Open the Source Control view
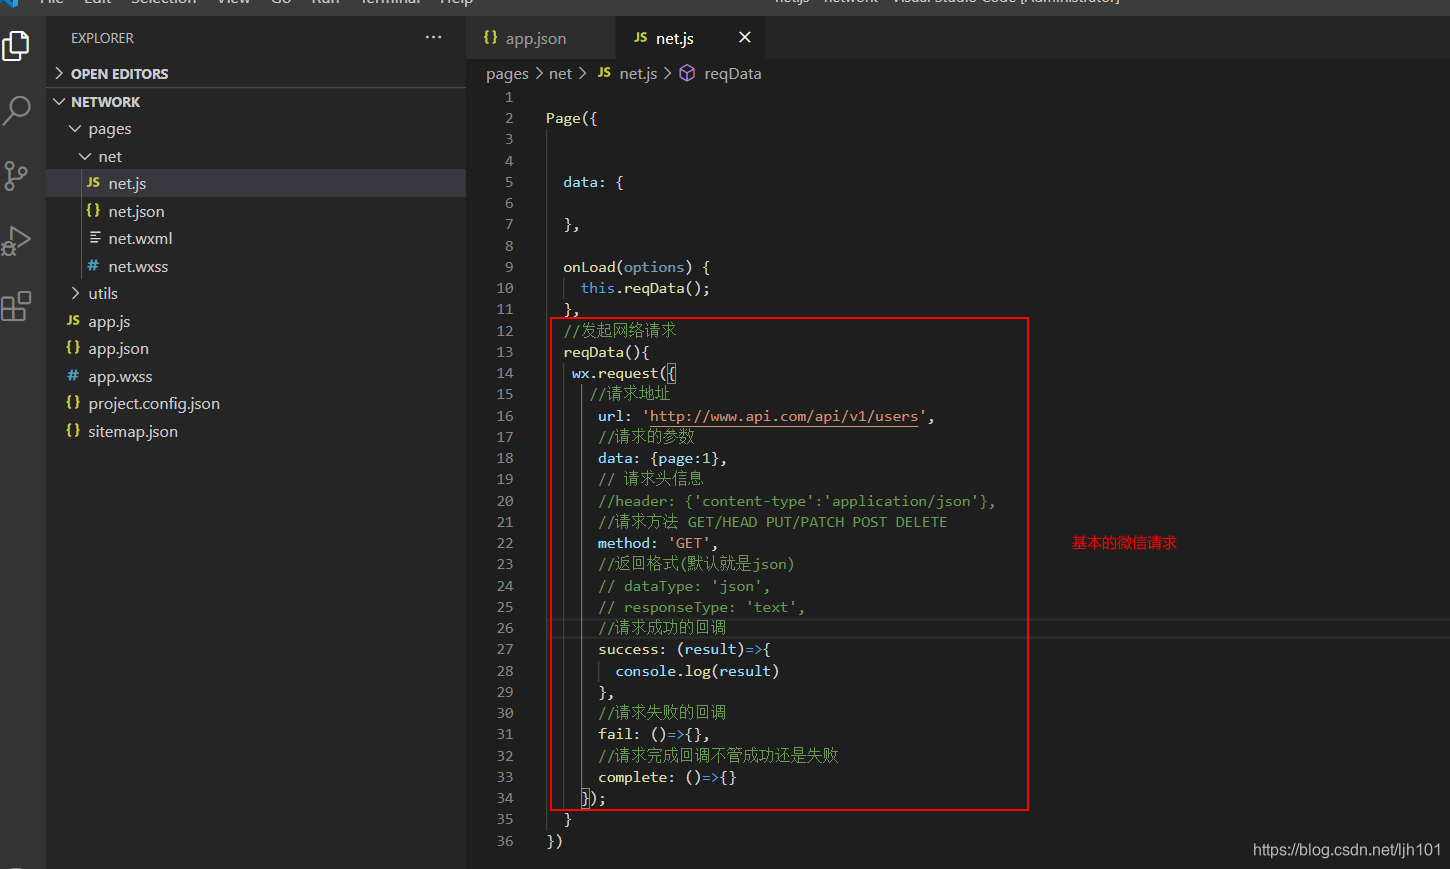Viewport: 1450px width, 869px height. point(17,176)
